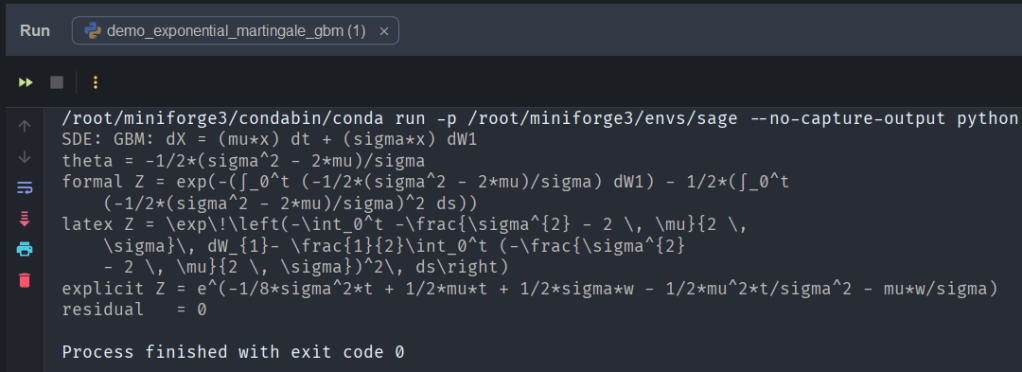
Task: Close the demo_exponential_martingale_gbm (1) run tab
Action: coord(384,31)
